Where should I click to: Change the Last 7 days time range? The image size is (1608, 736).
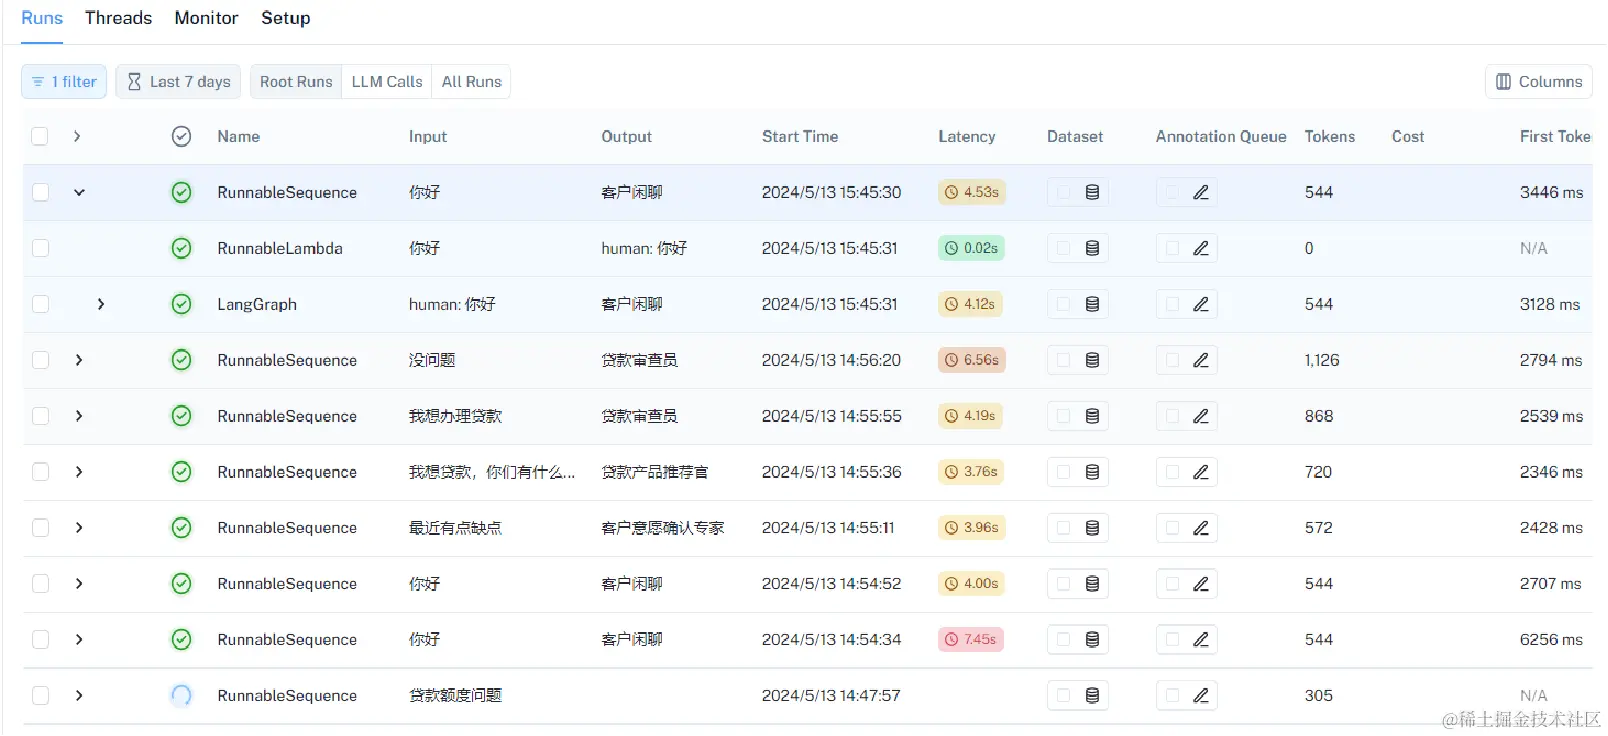(179, 82)
